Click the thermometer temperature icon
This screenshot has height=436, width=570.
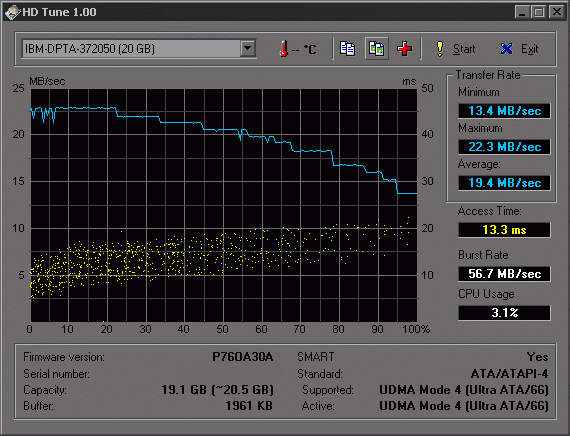[x=284, y=48]
